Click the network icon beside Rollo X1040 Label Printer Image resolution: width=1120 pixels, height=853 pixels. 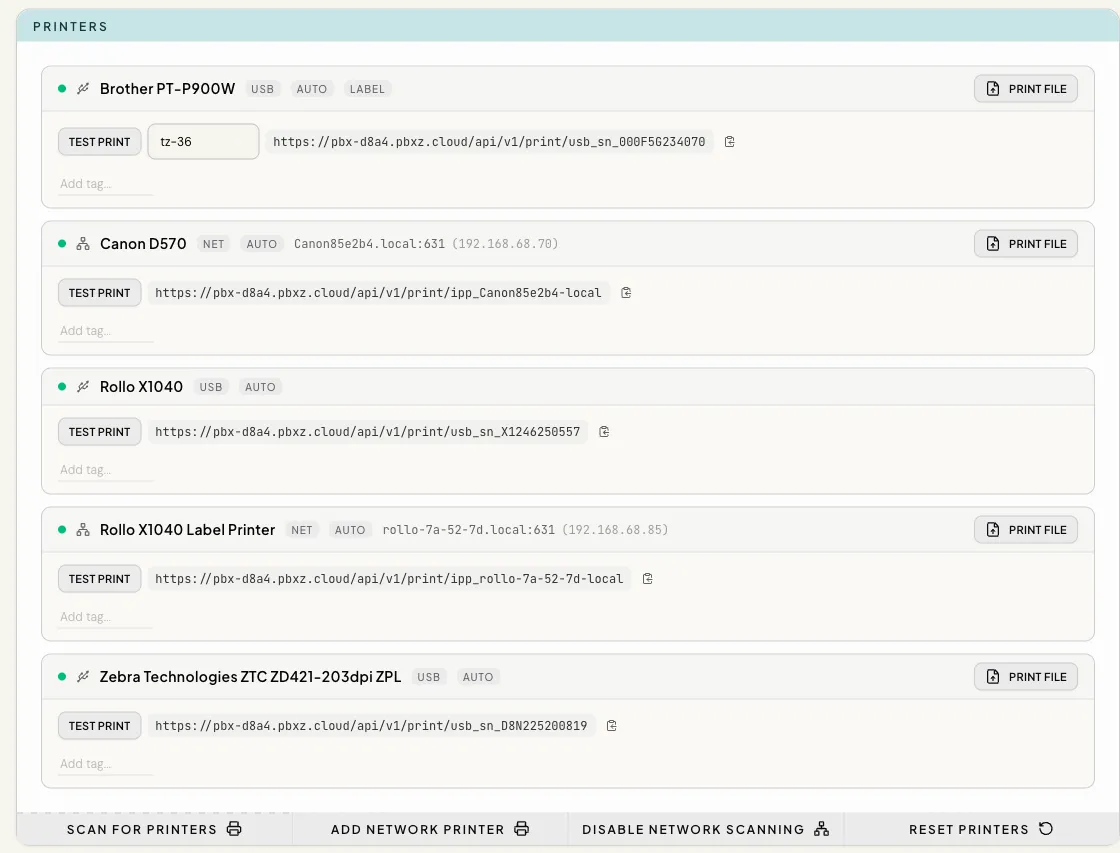[83, 529]
